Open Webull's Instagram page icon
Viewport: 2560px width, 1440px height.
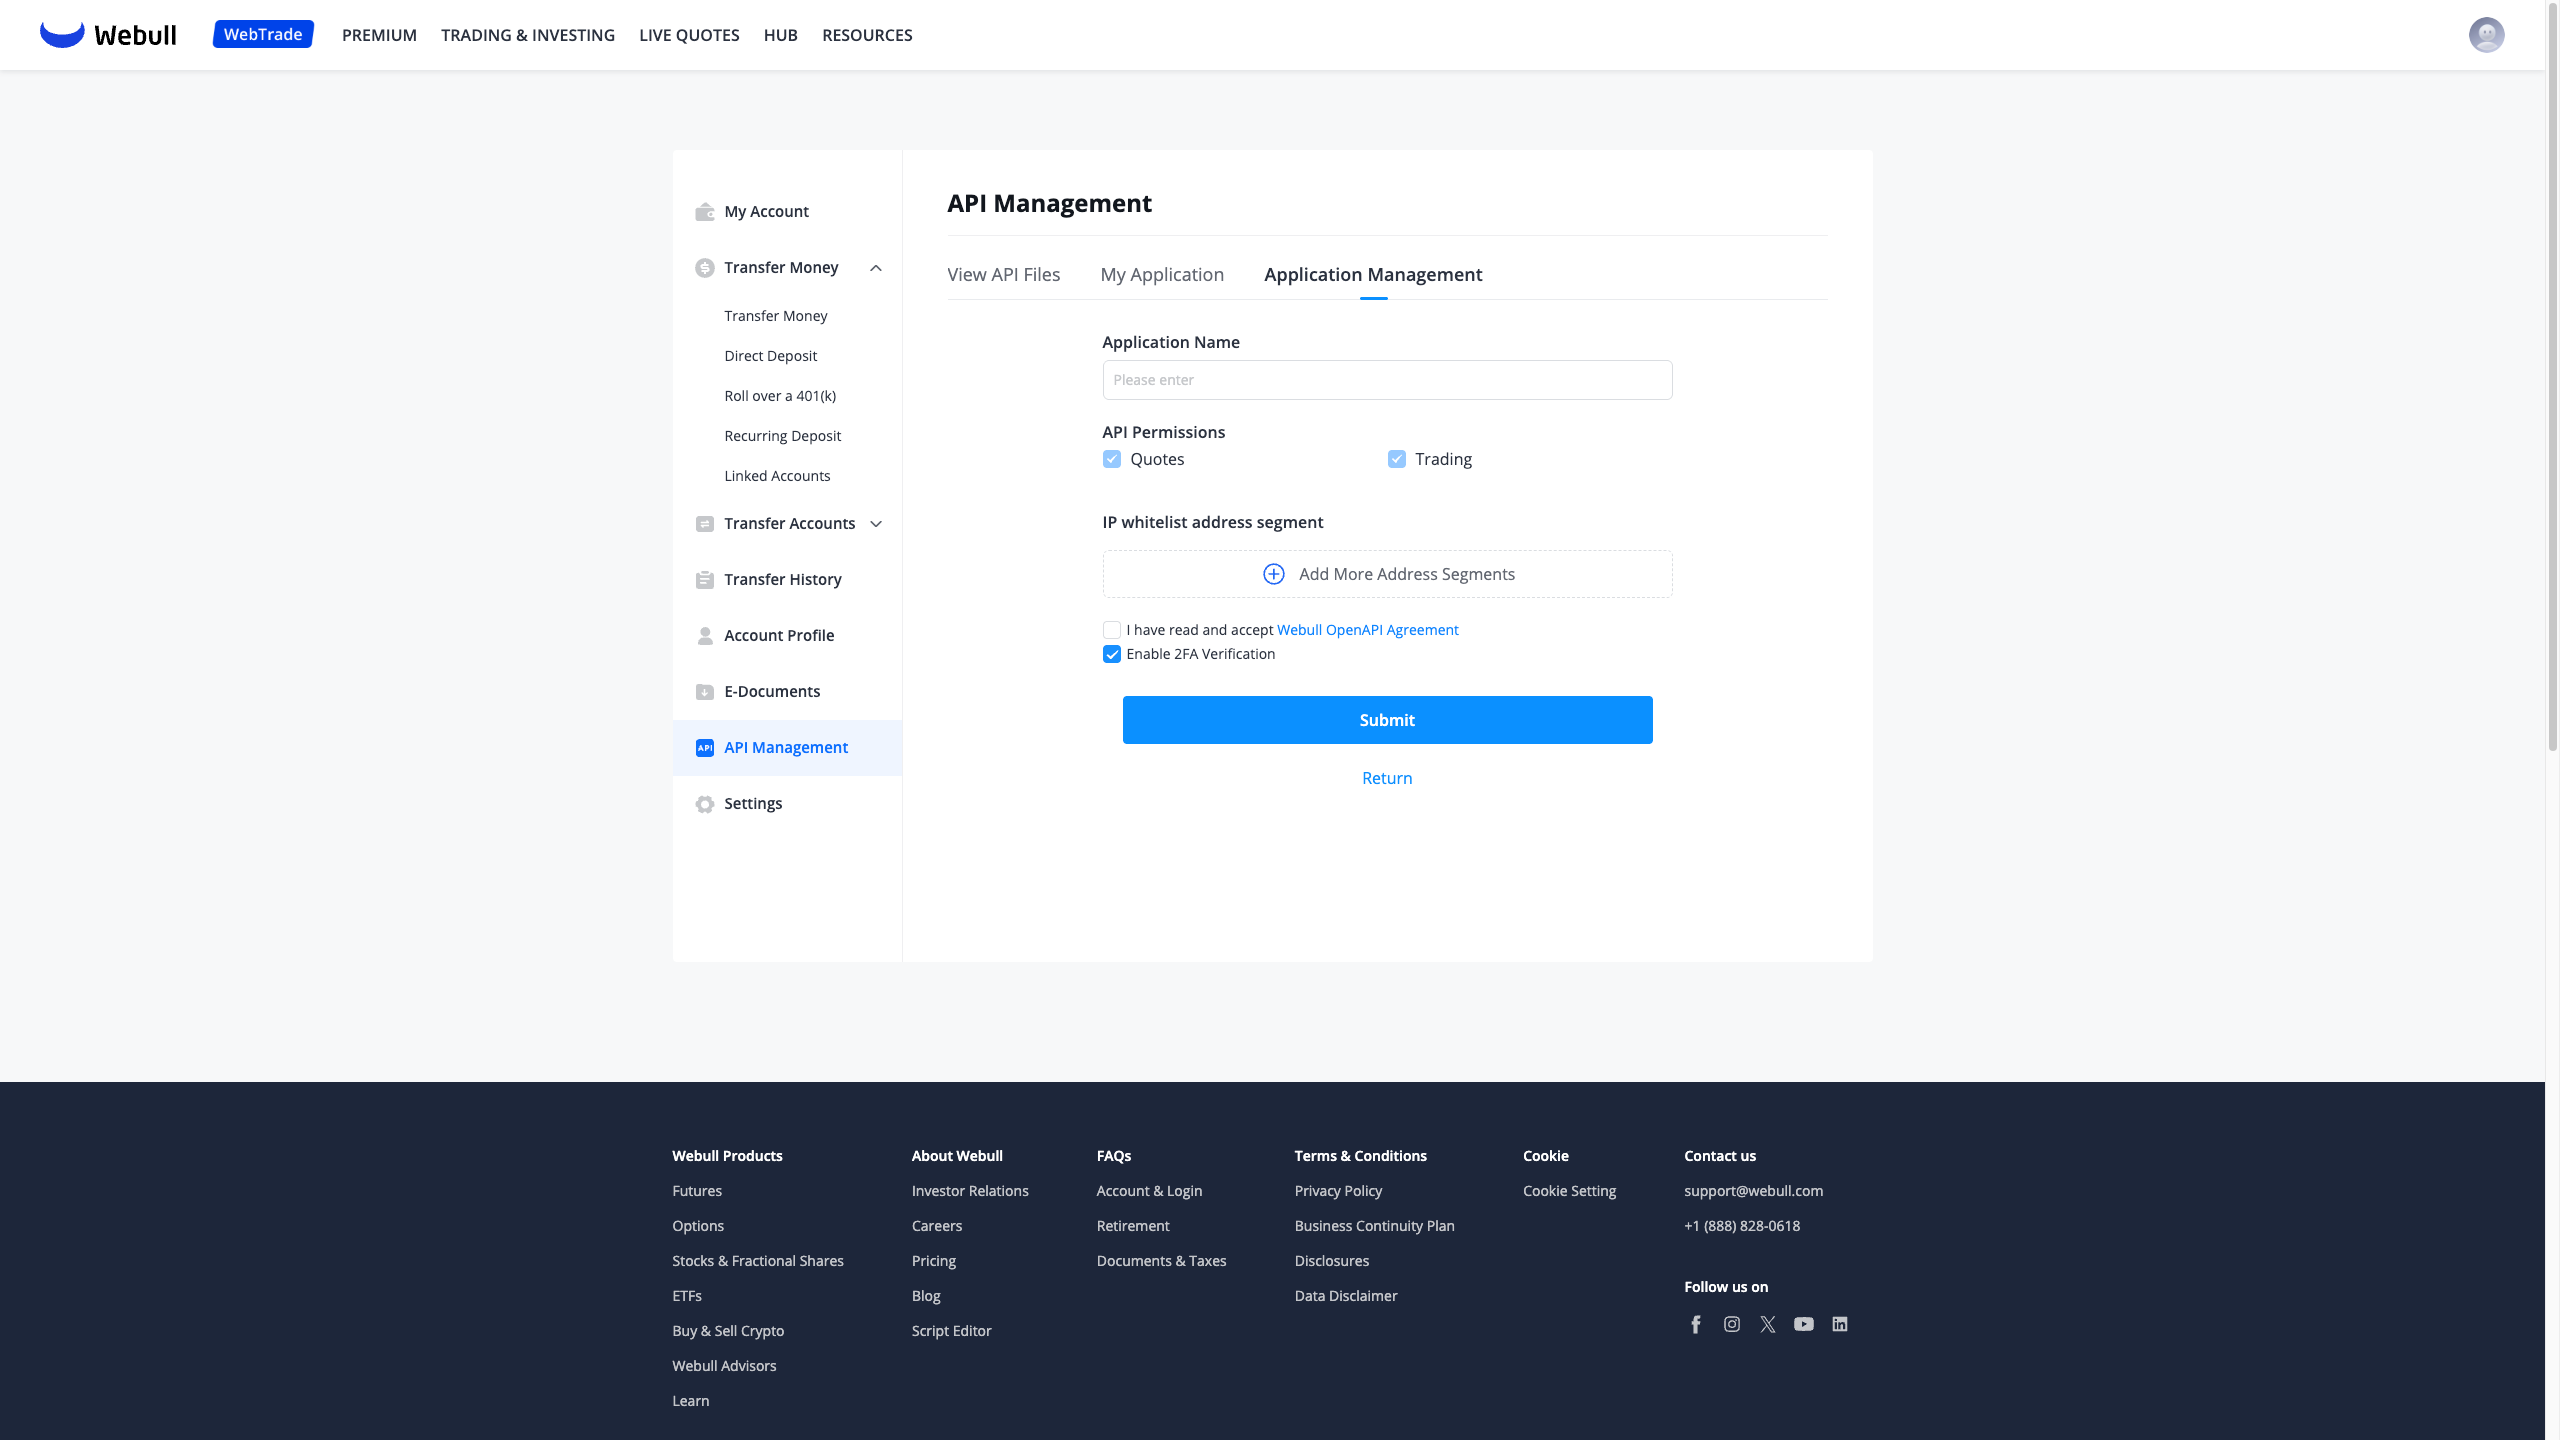point(1731,1324)
